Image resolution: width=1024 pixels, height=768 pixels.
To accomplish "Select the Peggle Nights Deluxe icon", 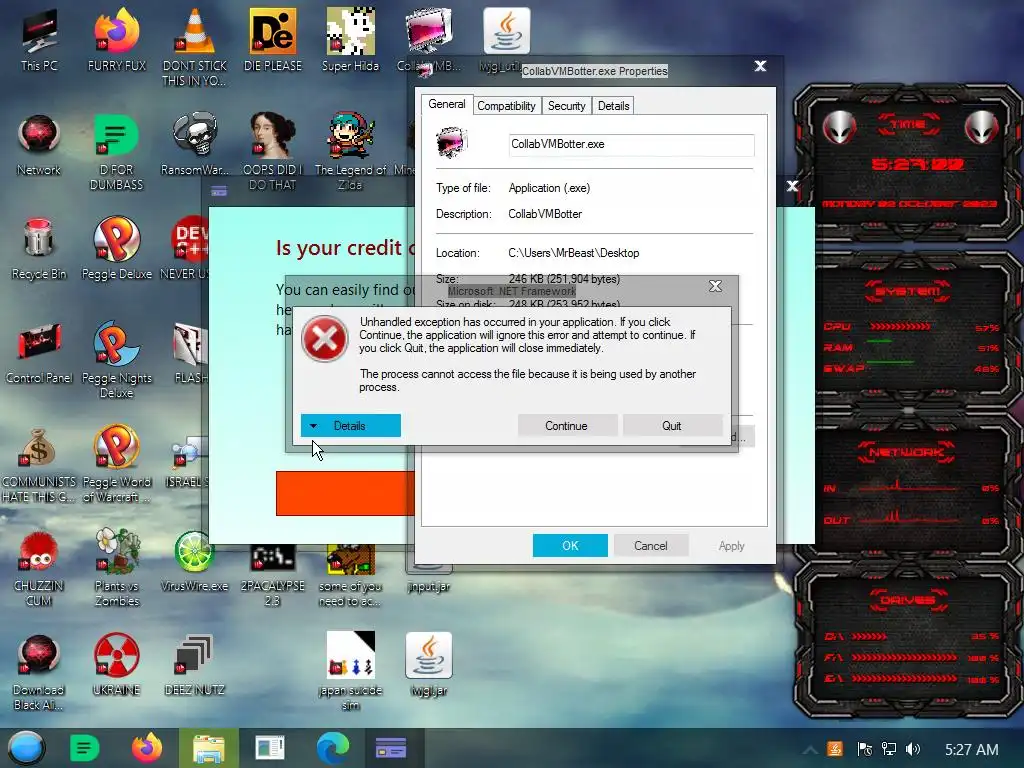I will pyautogui.click(x=117, y=359).
